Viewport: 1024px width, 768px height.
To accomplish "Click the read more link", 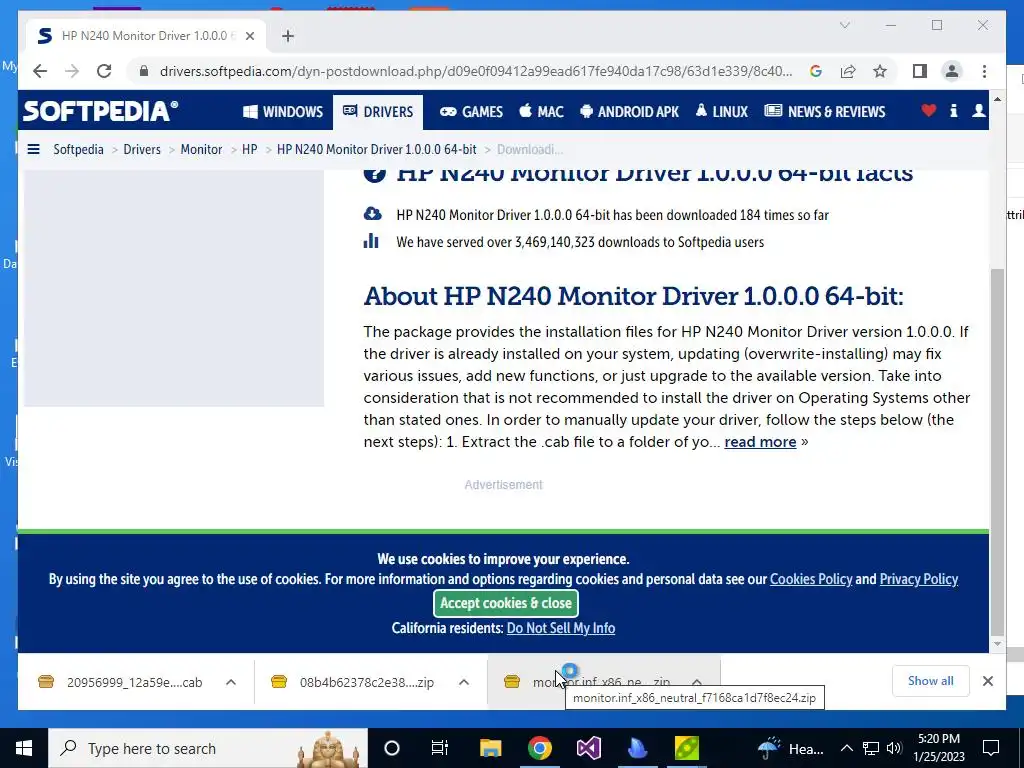I will (x=760, y=442).
